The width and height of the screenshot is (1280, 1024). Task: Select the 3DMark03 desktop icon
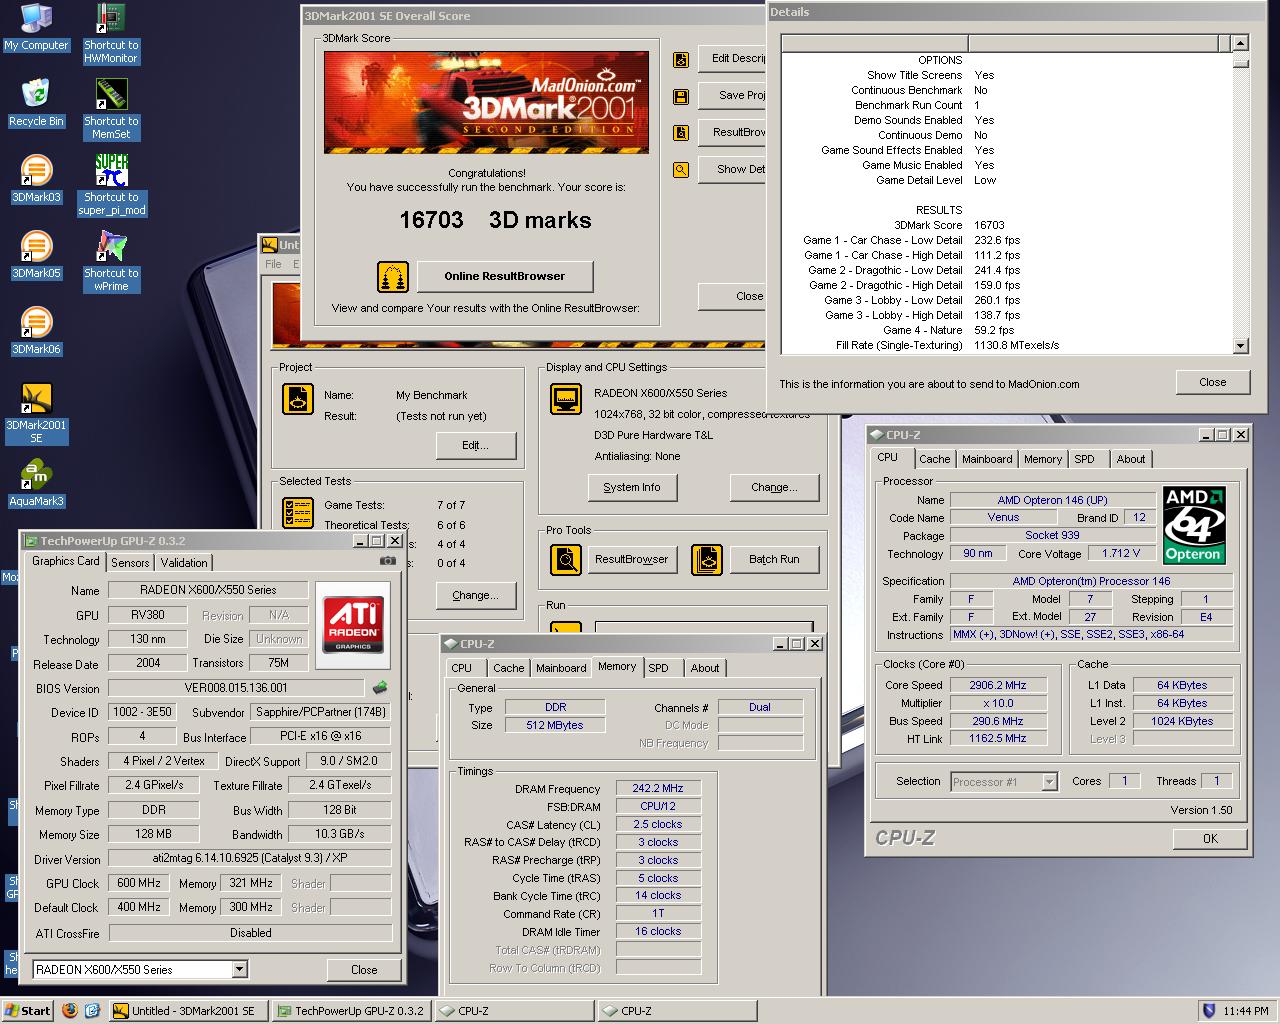(x=36, y=179)
